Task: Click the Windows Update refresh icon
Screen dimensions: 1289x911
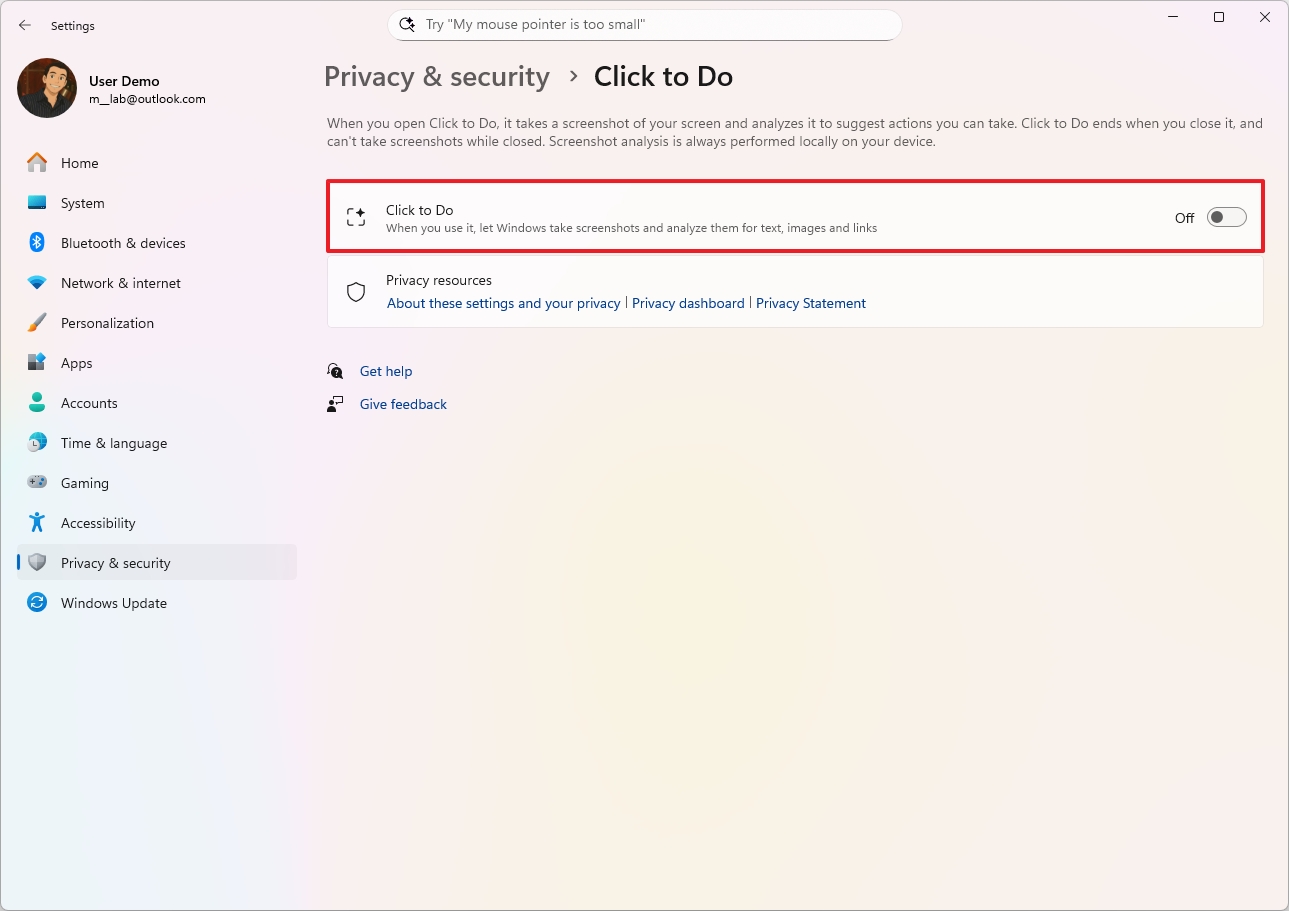Action: [37, 602]
